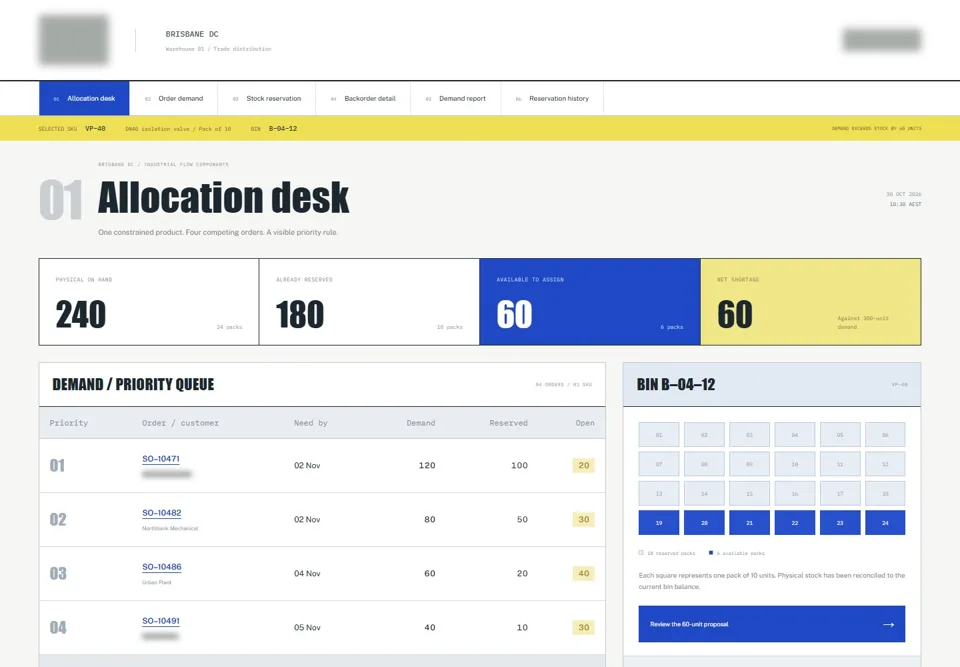Click the Order / customer column header
Viewport: 960px width, 667px height.
tap(180, 423)
